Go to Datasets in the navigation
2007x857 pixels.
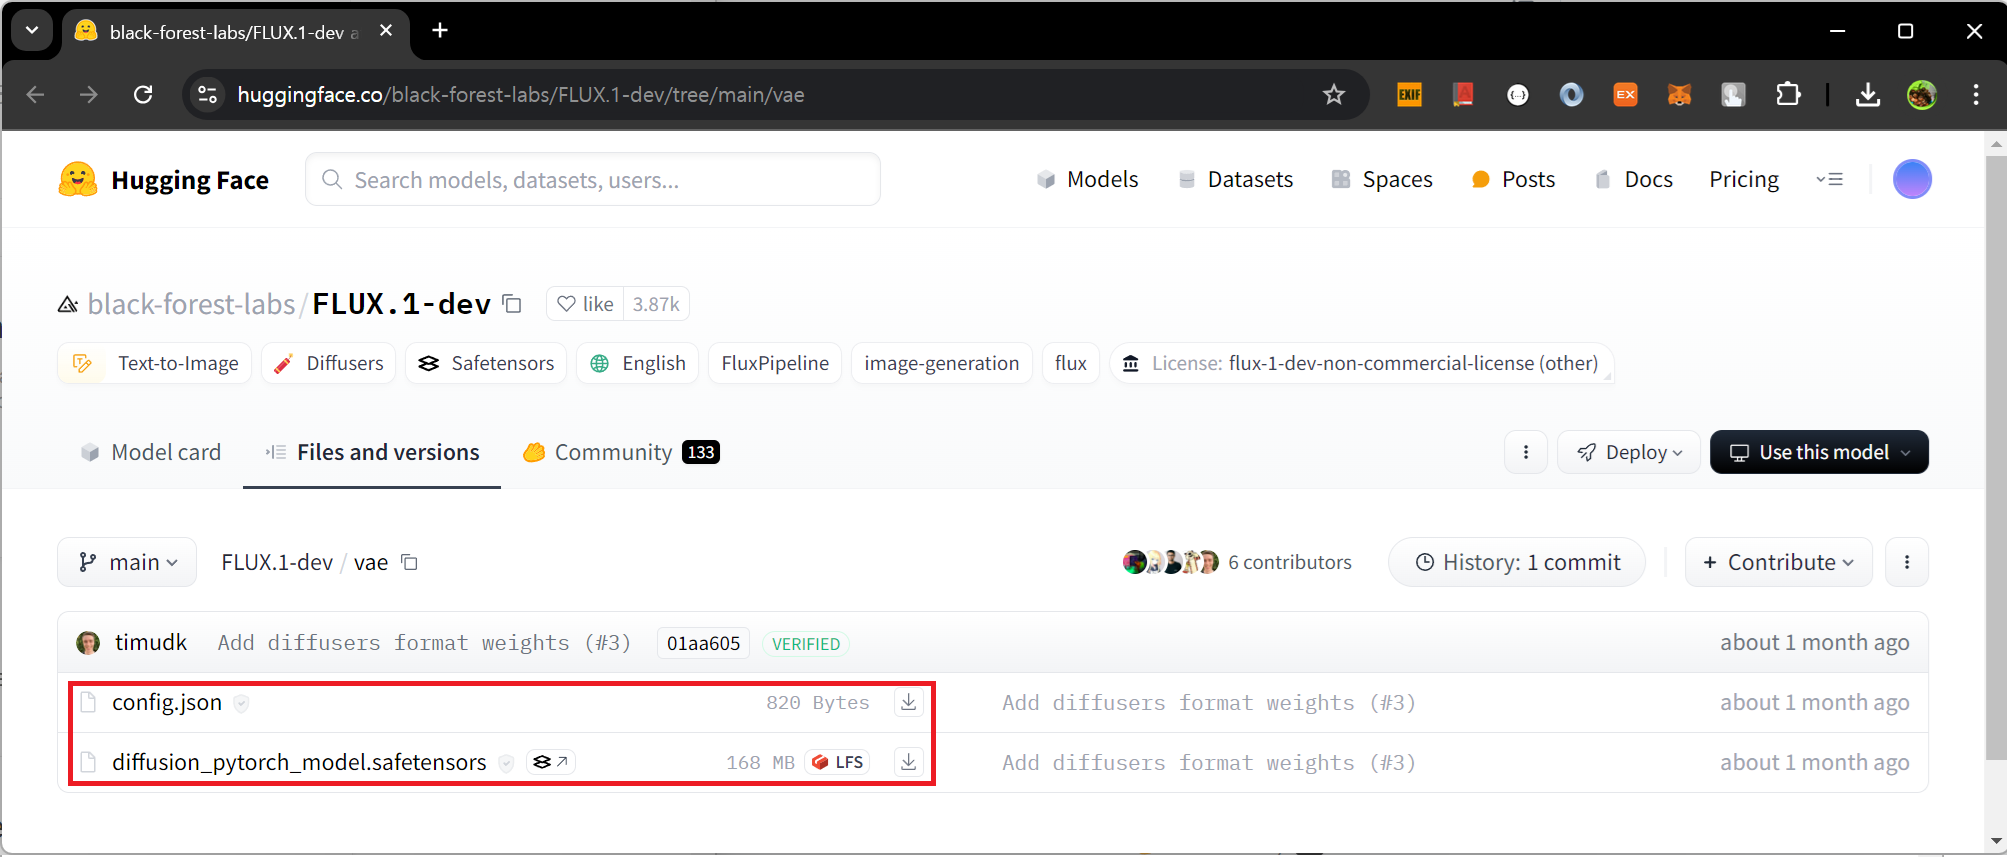click(x=1236, y=180)
